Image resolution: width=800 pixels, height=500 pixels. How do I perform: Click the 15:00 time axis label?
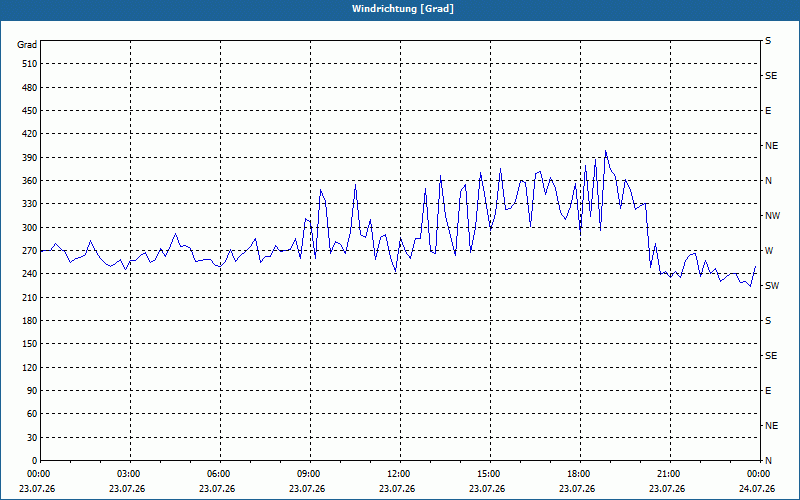490,474
